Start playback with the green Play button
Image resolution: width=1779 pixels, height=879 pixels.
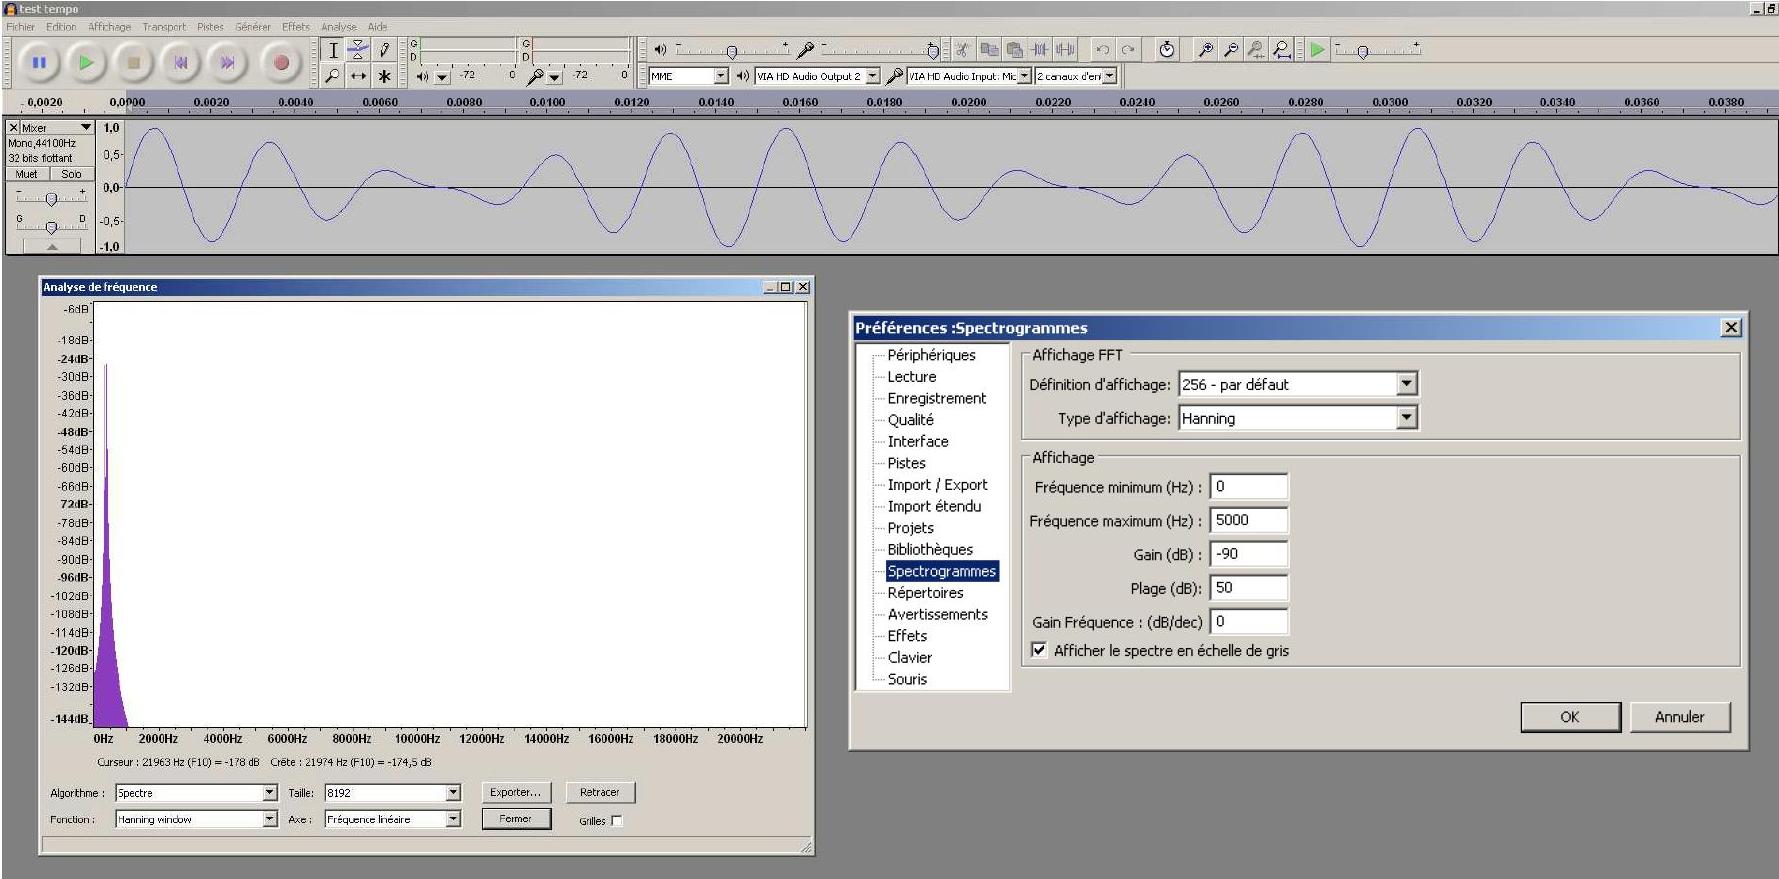point(86,63)
